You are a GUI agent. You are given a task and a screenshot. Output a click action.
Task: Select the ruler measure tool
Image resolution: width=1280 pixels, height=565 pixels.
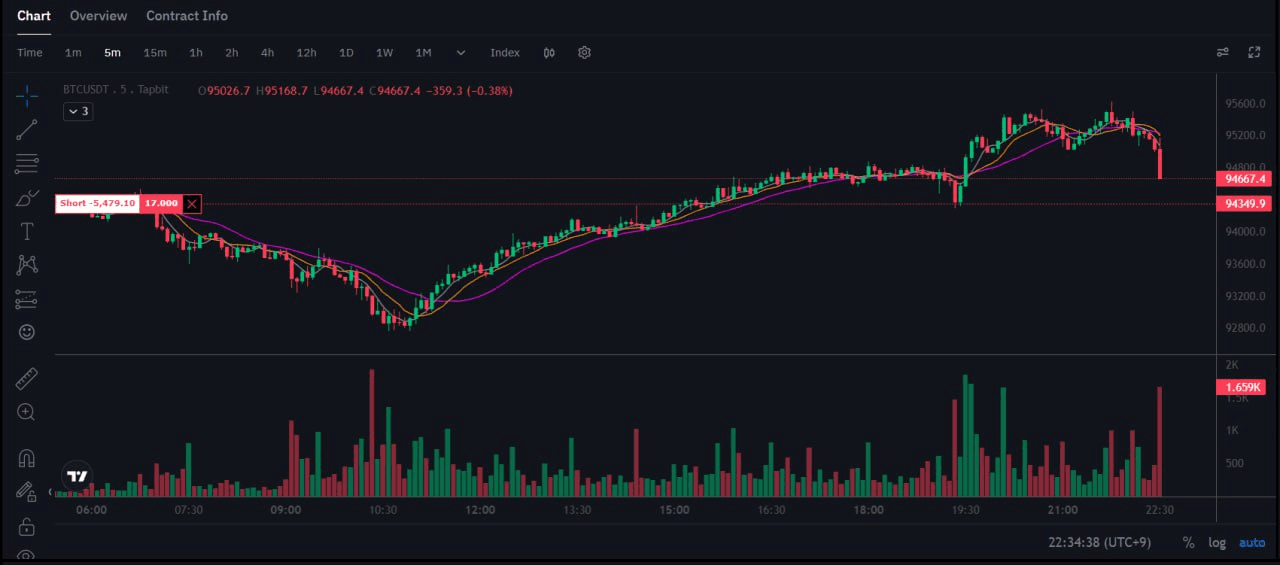pyautogui.click(x=27, y=378)
